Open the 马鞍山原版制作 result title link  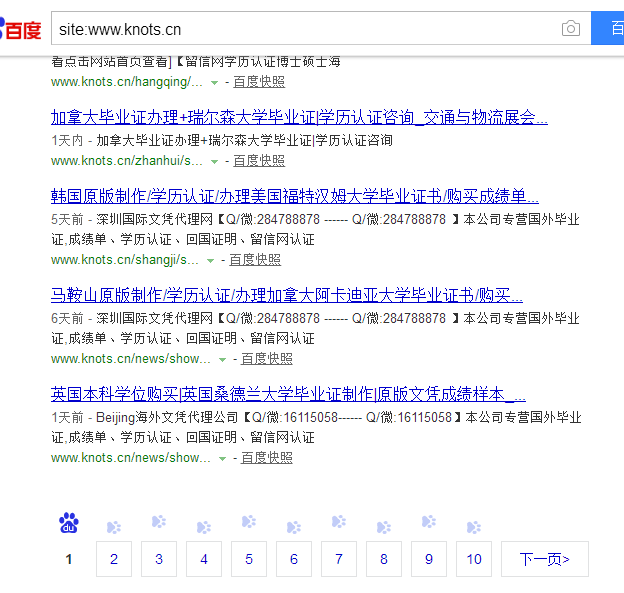click(x=286, y=295)
